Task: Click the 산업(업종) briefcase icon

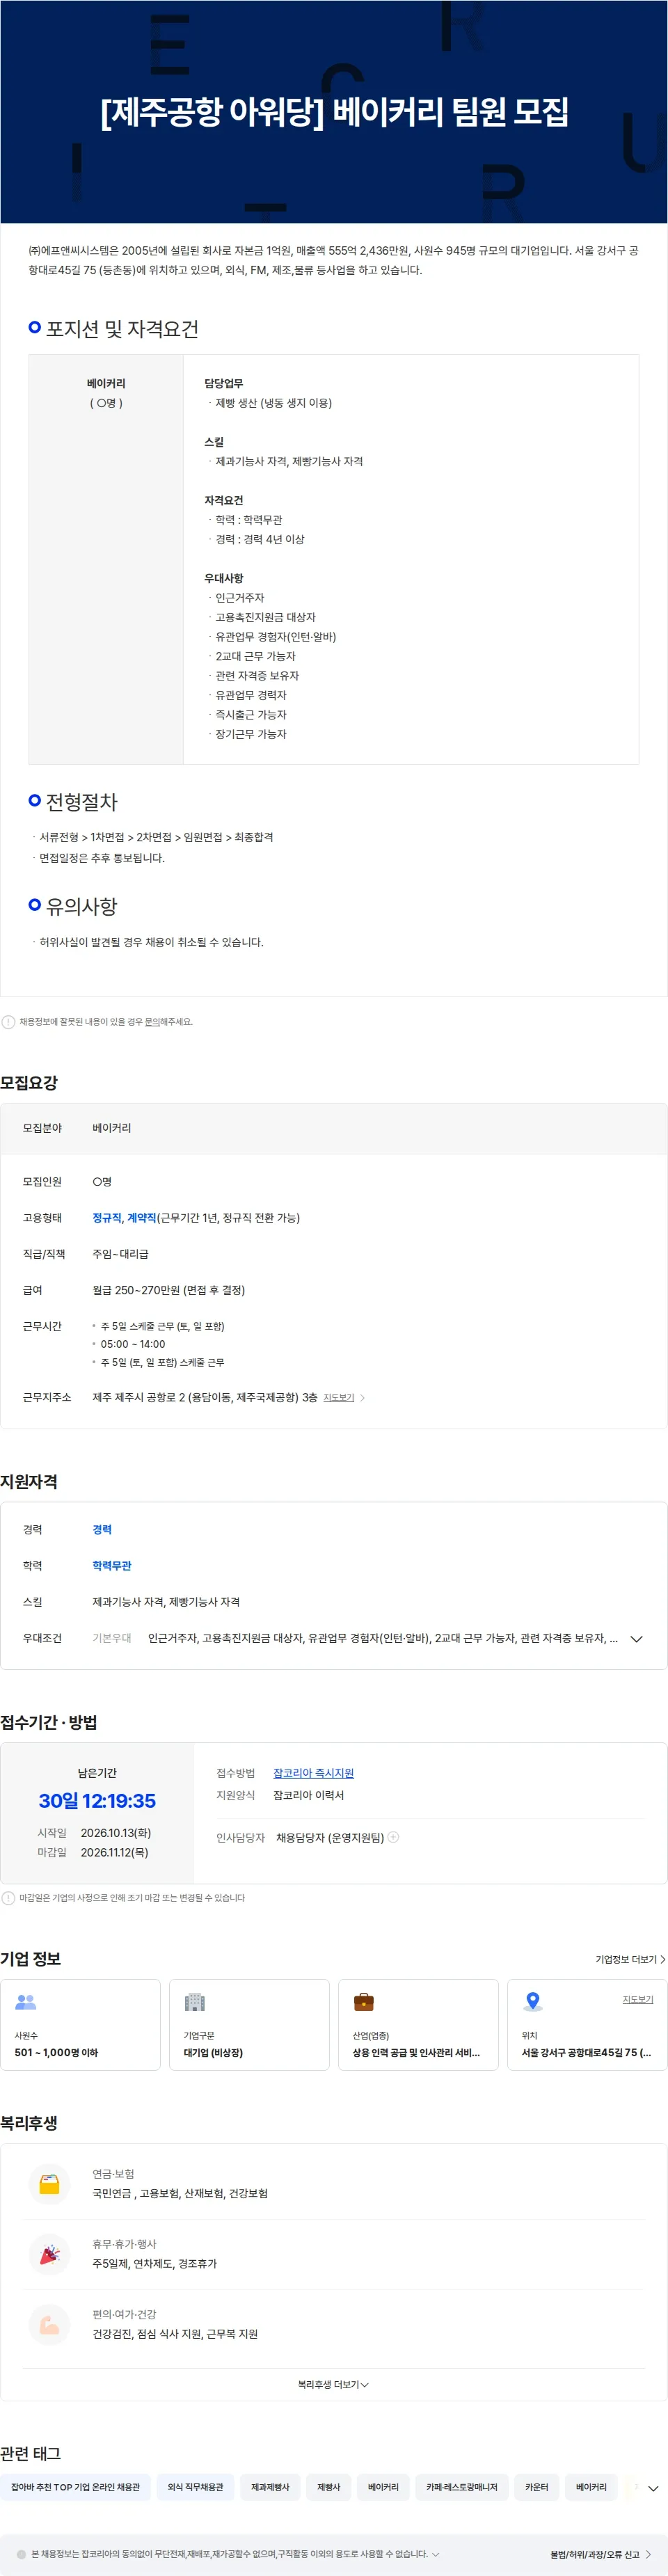Action: (x=364, y=2002)
